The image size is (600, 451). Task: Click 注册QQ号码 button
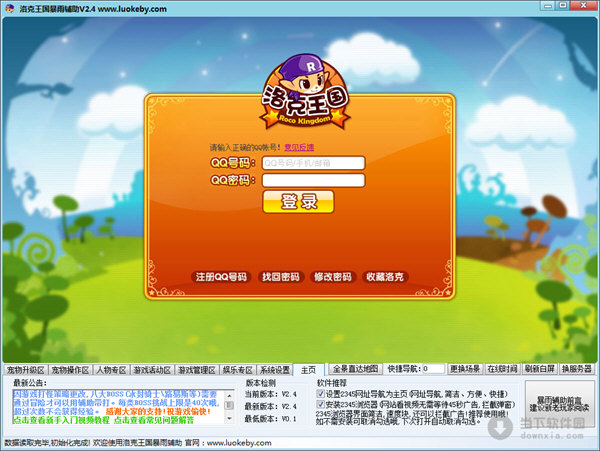pos(221,277)
